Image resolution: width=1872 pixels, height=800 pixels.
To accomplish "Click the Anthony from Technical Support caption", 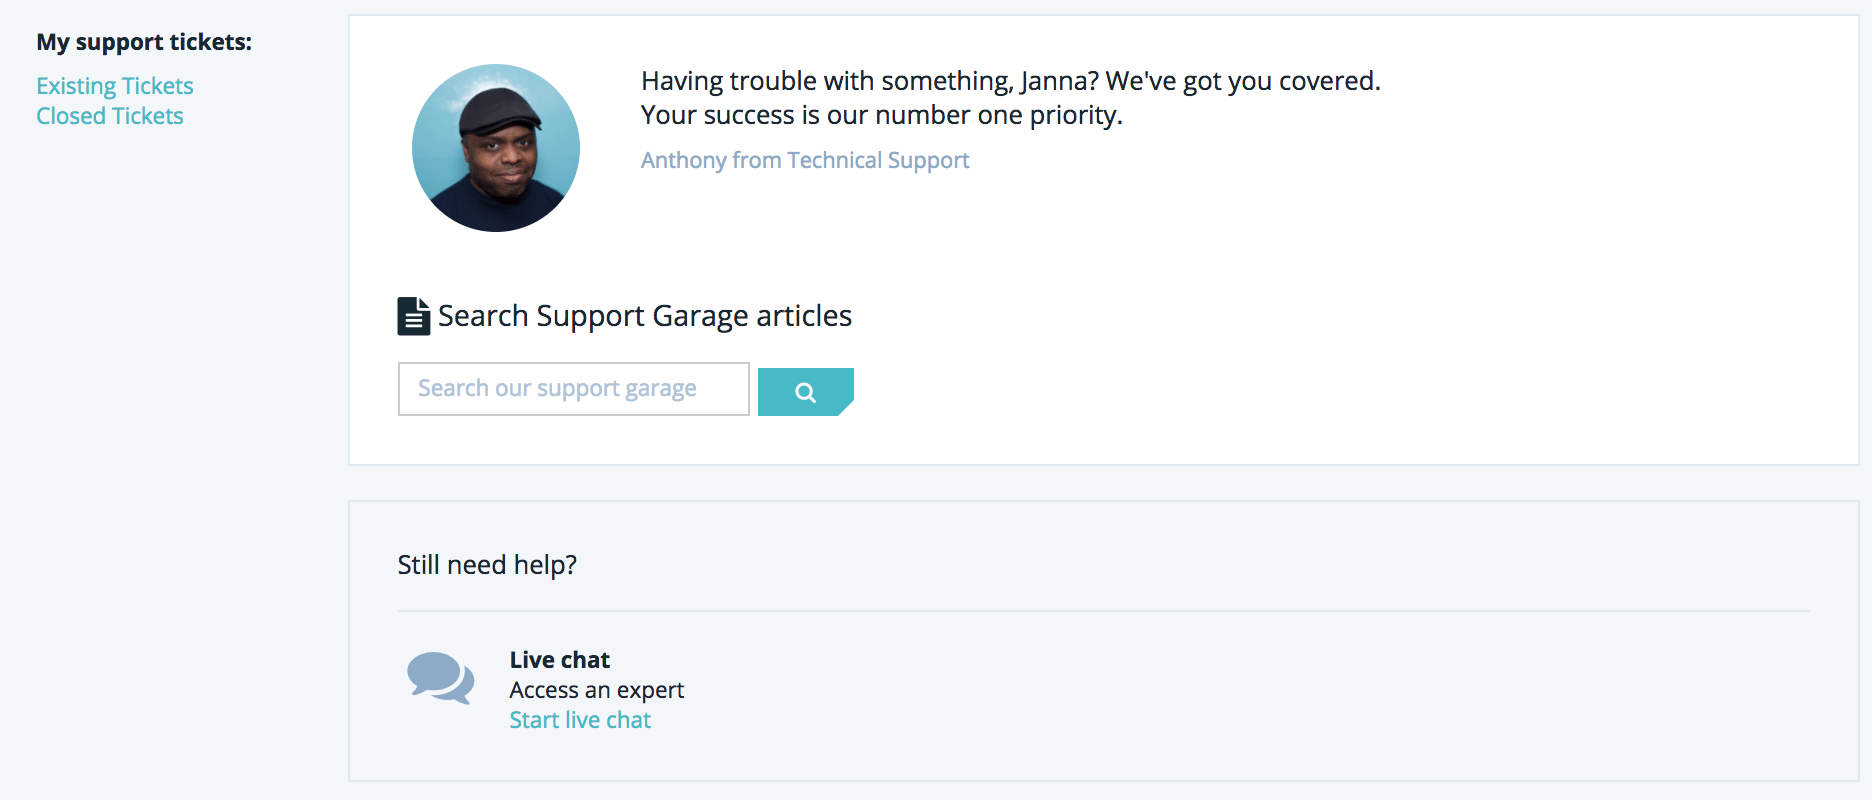I will (x=805, y=160).
